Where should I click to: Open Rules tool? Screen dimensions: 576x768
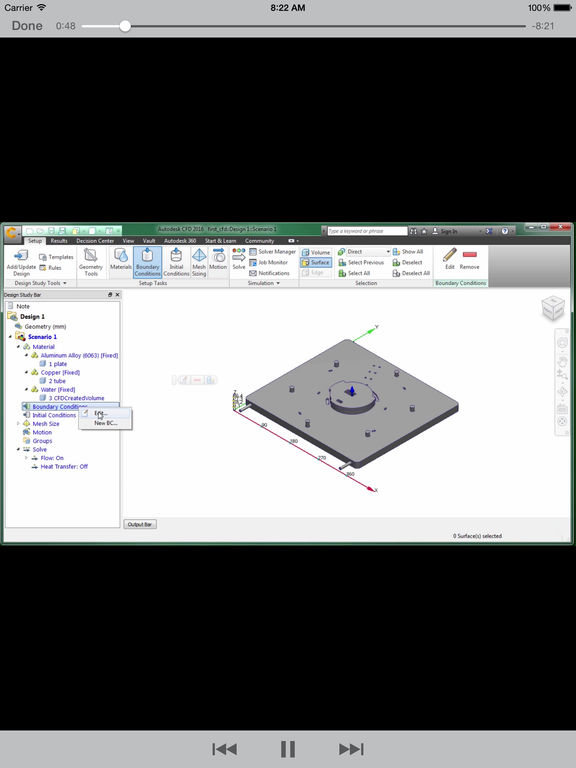tap(50, 267)
